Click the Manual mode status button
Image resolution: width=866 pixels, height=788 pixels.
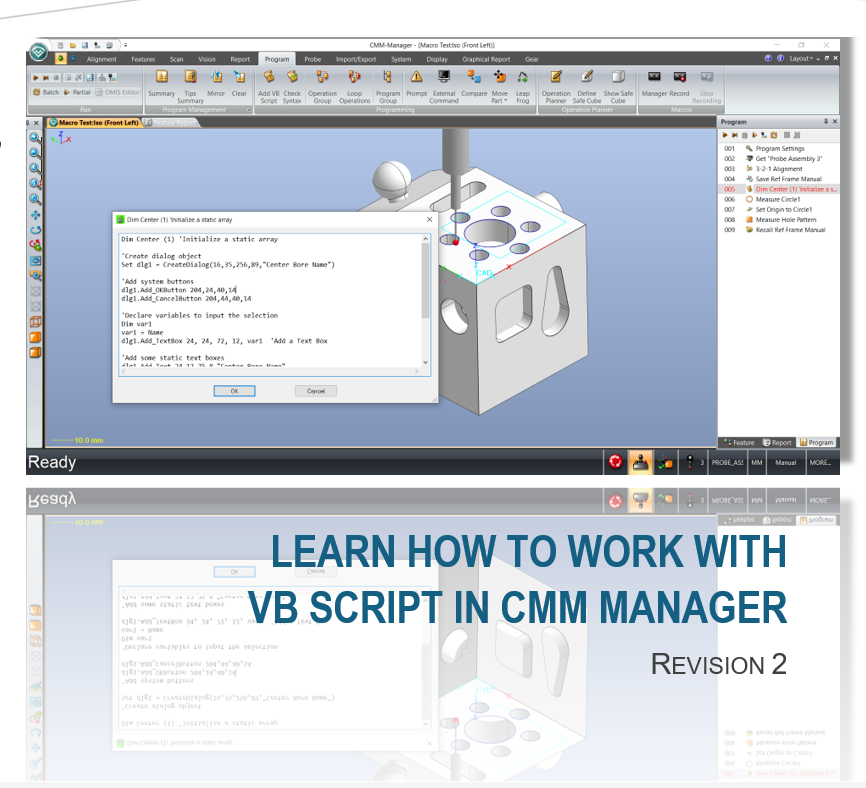tap(785, 463)
